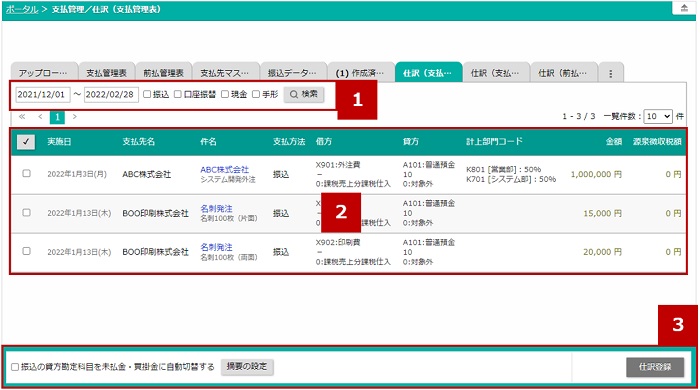Enable 未払金・買掛金 auto-switch checkbox

[x=15, y=367]
